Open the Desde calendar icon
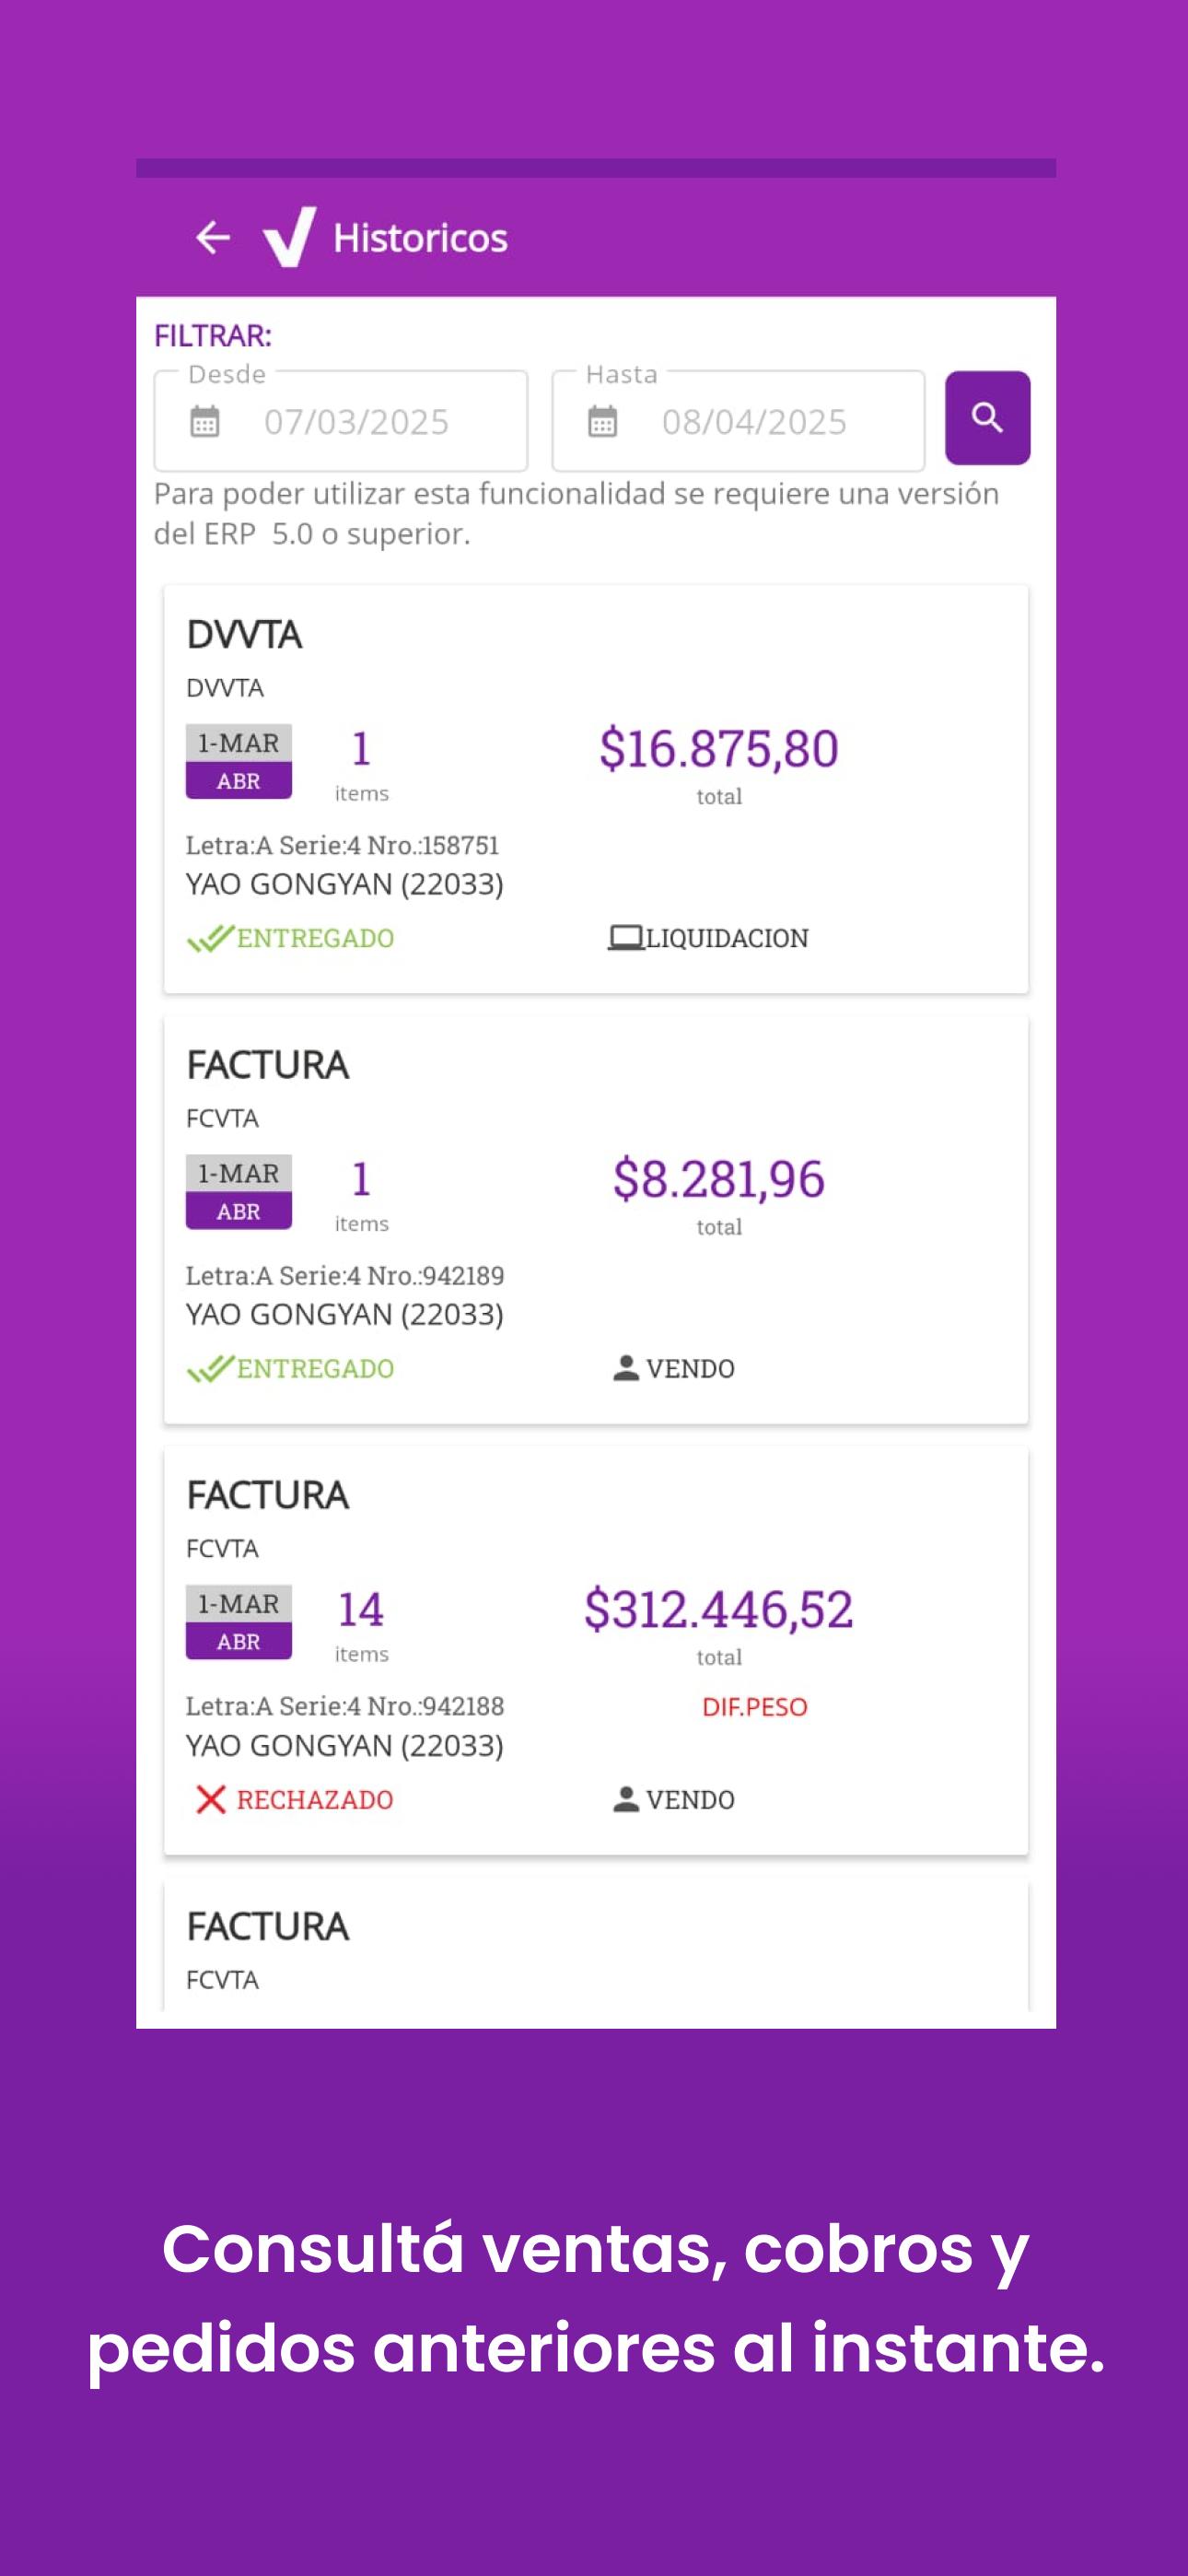The image size is (1188, 2576). pos(205,421)
